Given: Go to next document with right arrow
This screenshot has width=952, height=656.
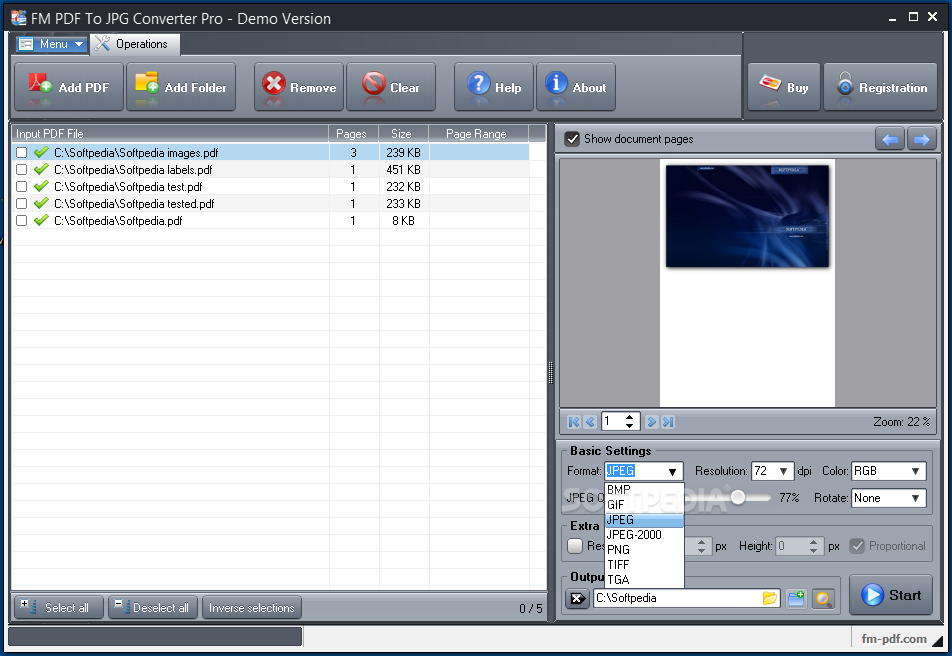Looking at the screenshot, I should (x=922, y=139).
